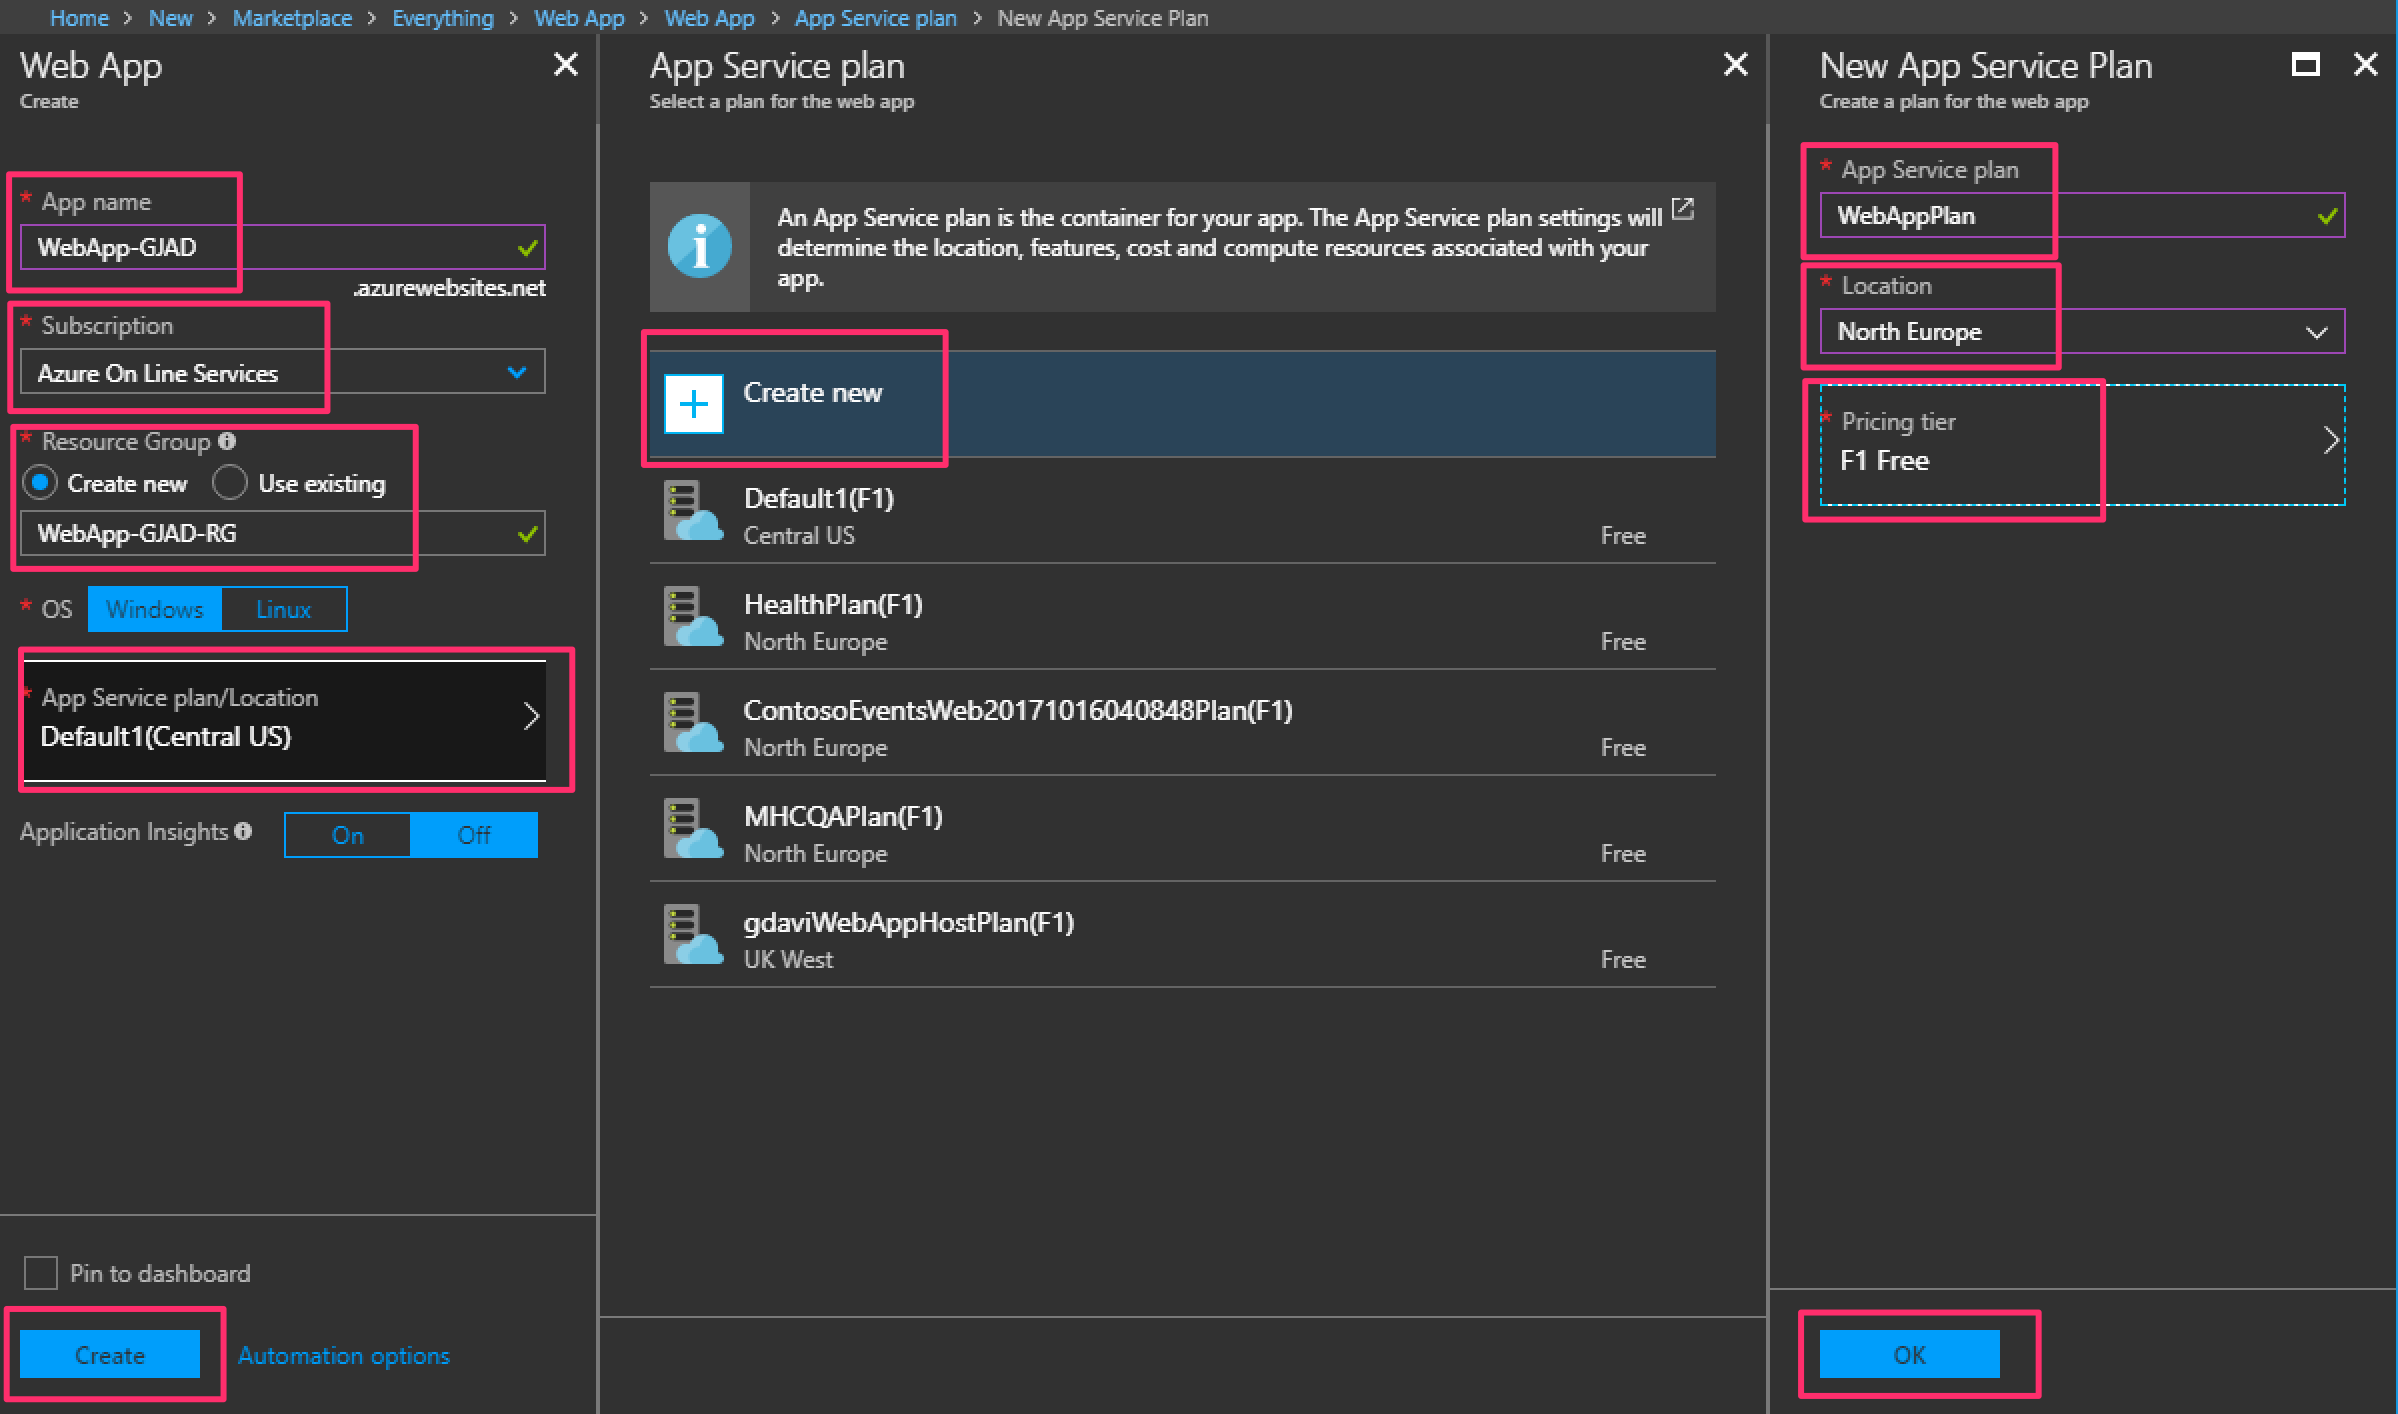Open Pricing tier F1 Free selector
Image resolution: width=2398 pixels, height=1414 pixels.
pyautogui.click(x=2080, y=443)
